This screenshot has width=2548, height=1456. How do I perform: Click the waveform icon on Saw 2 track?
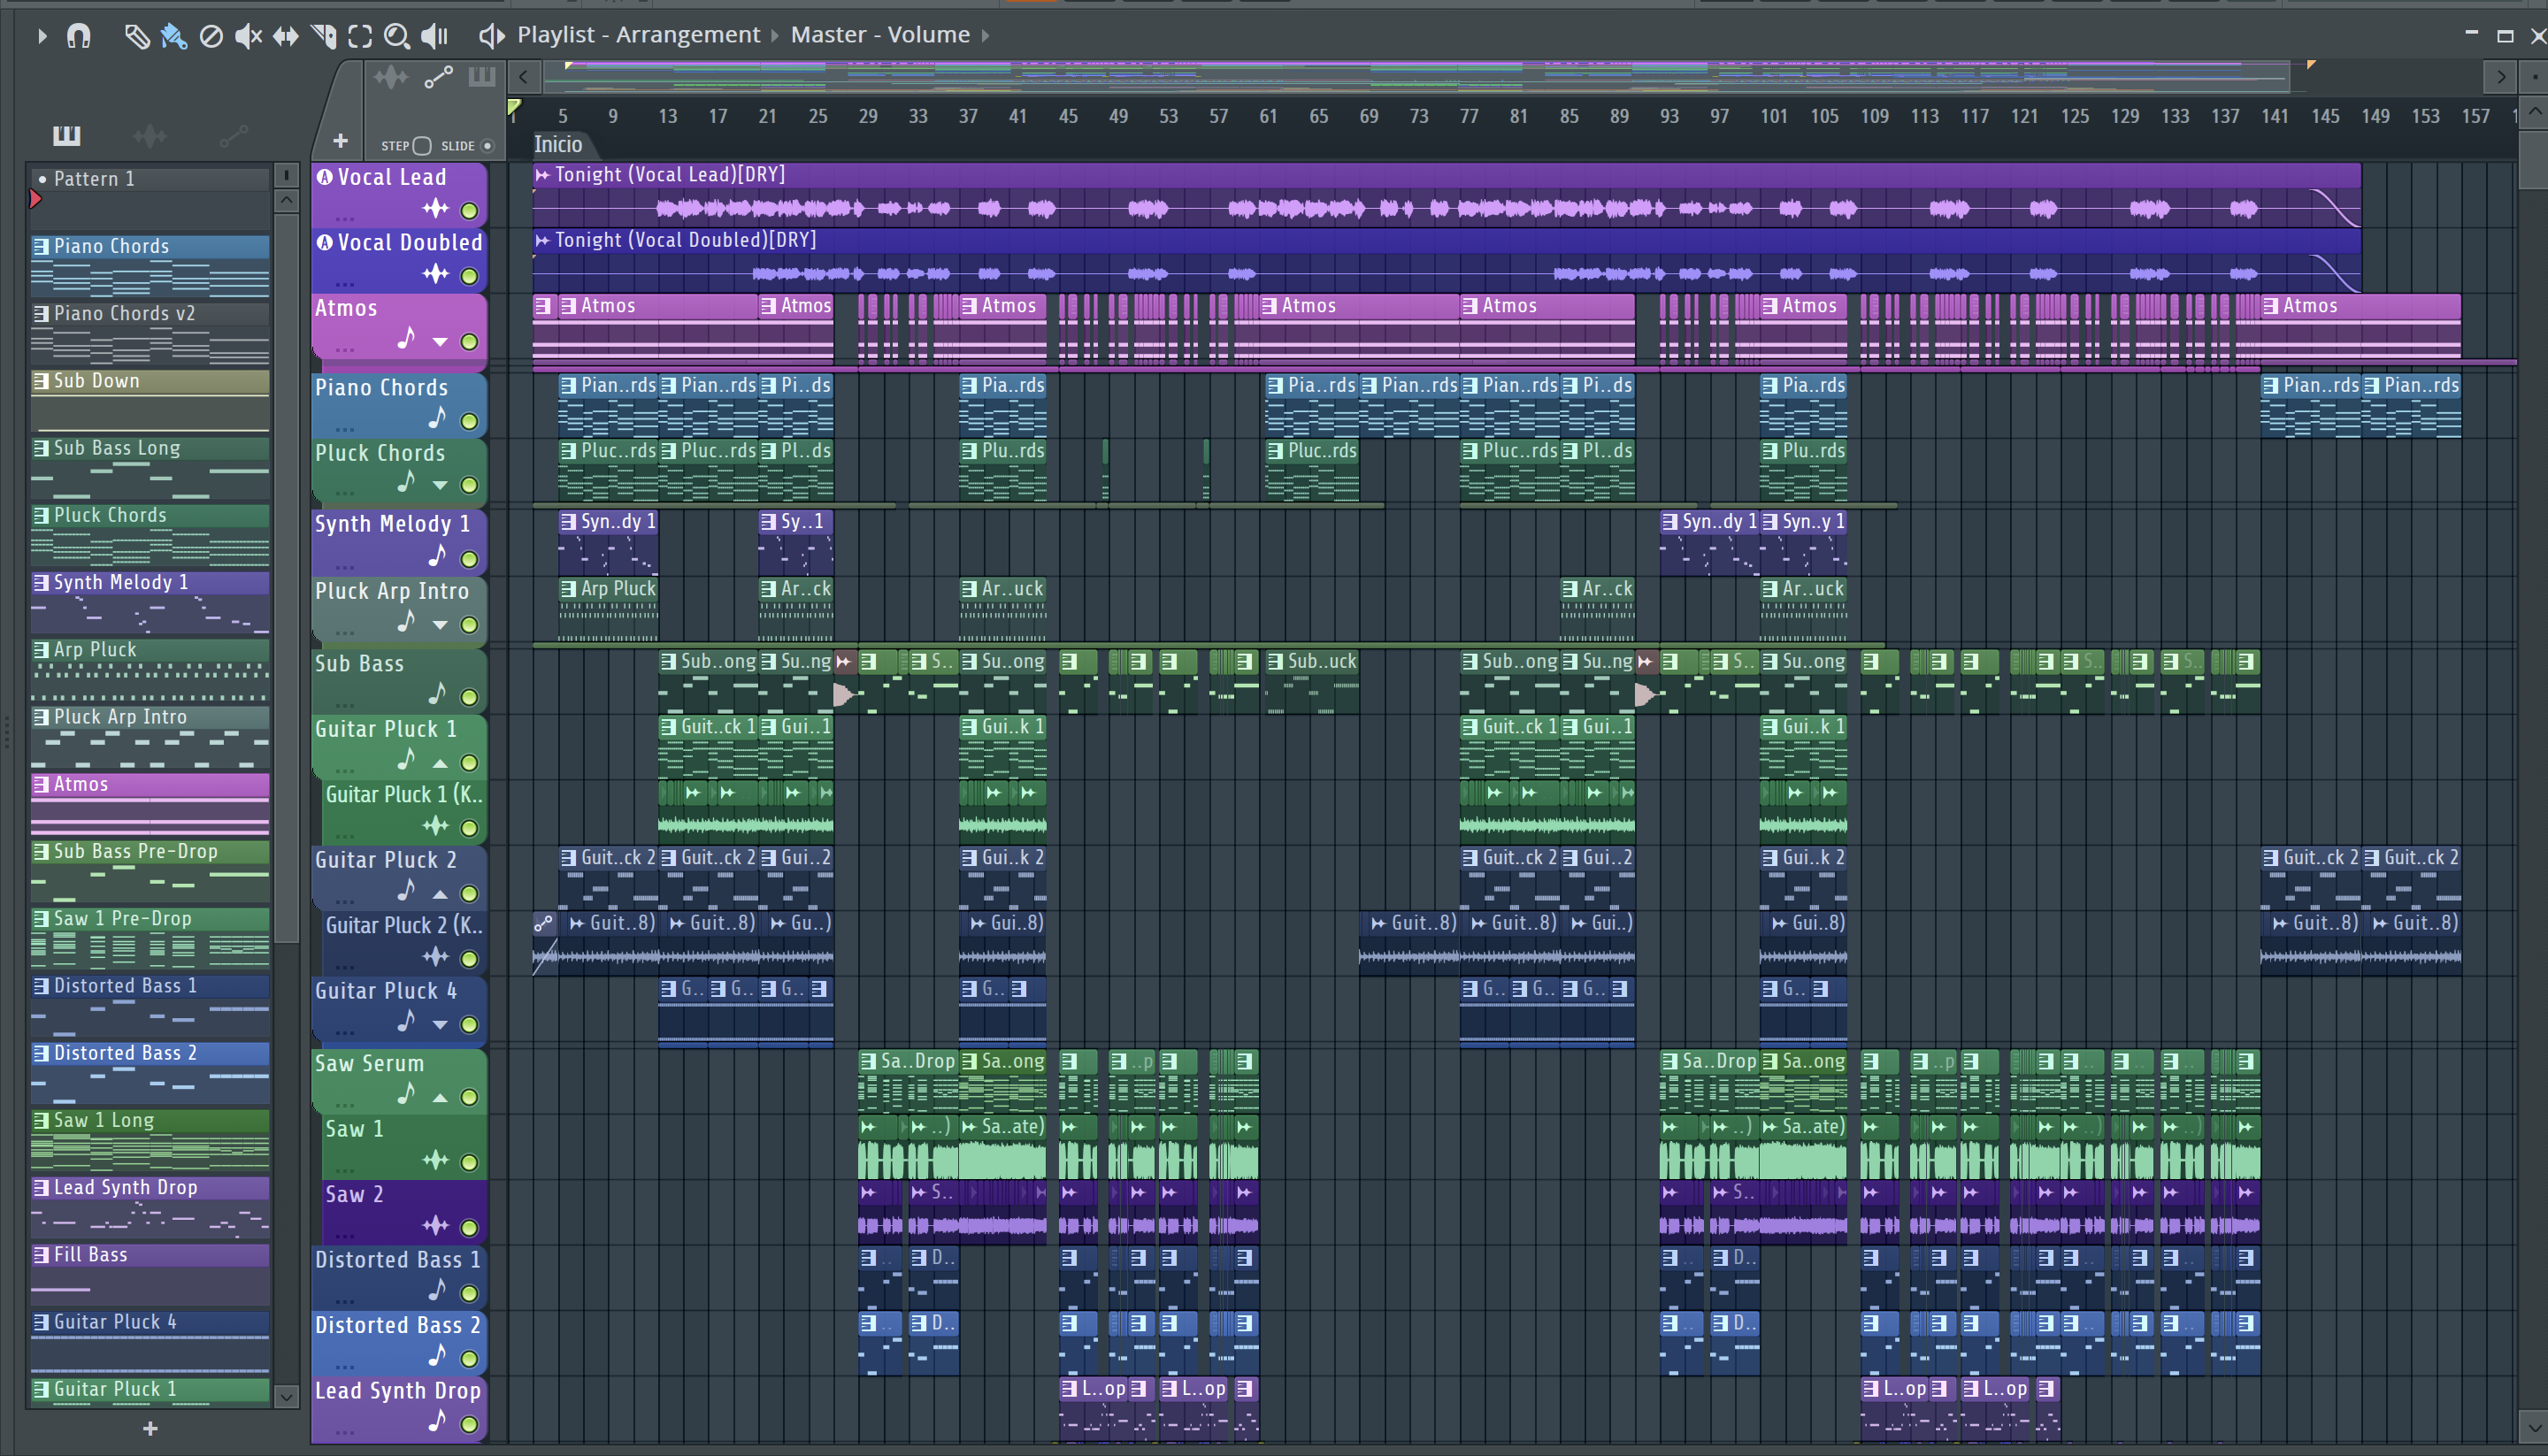tap(435, 1225)
